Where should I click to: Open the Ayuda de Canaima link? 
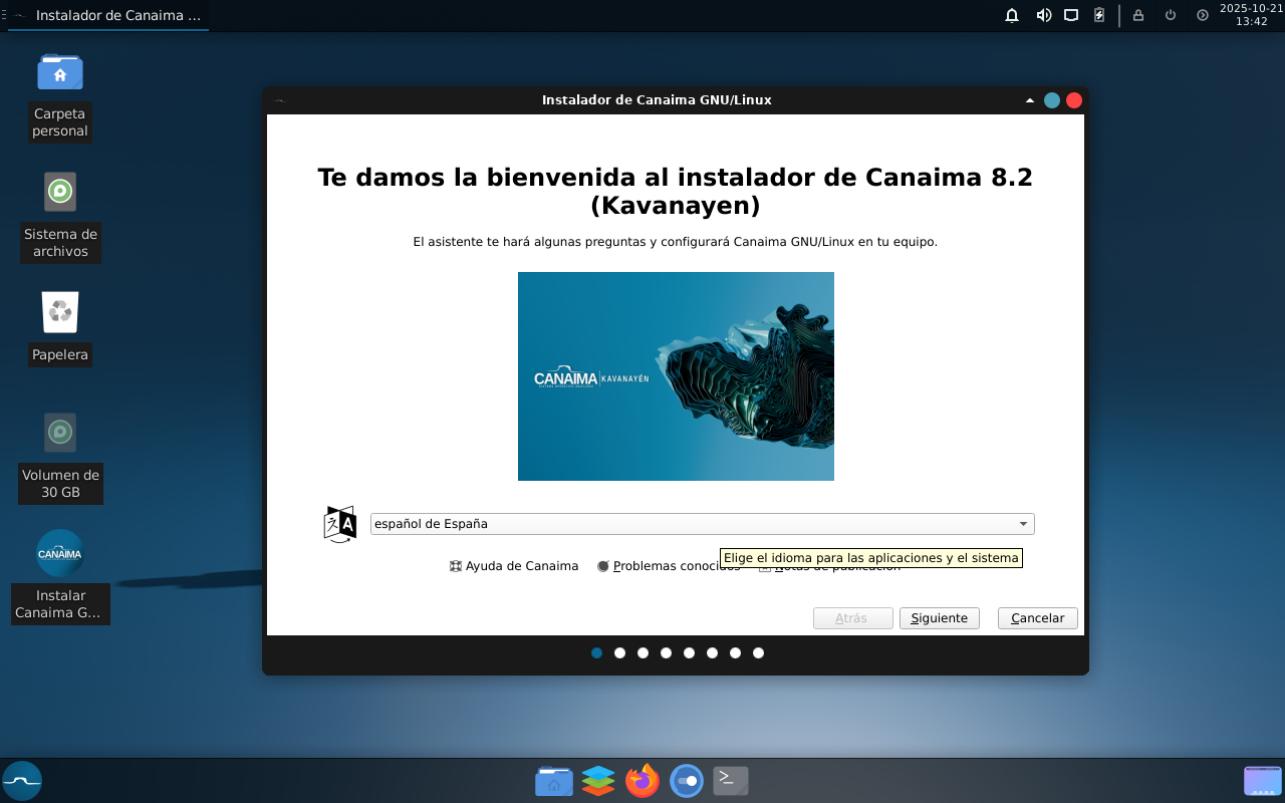514,566
